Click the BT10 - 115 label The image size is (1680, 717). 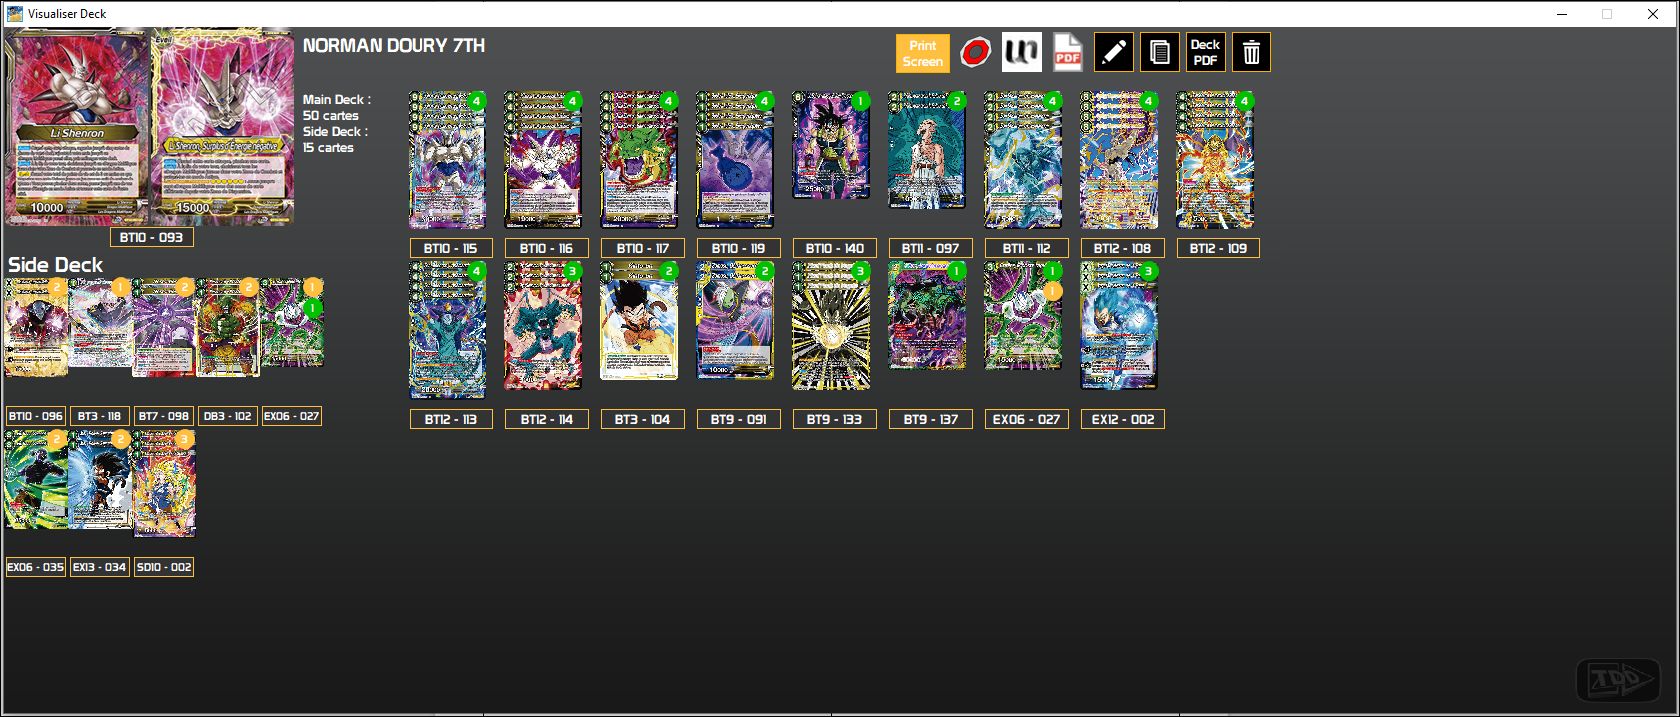click(x=451, y=248)
